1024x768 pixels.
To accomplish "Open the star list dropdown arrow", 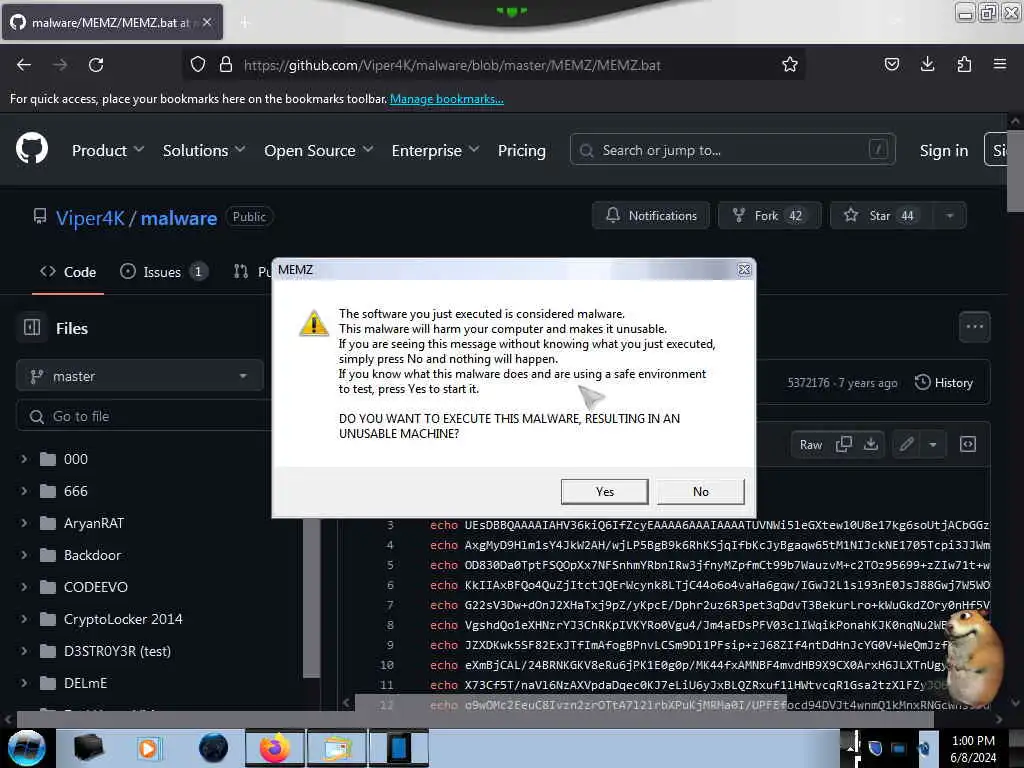I will 950,216.
